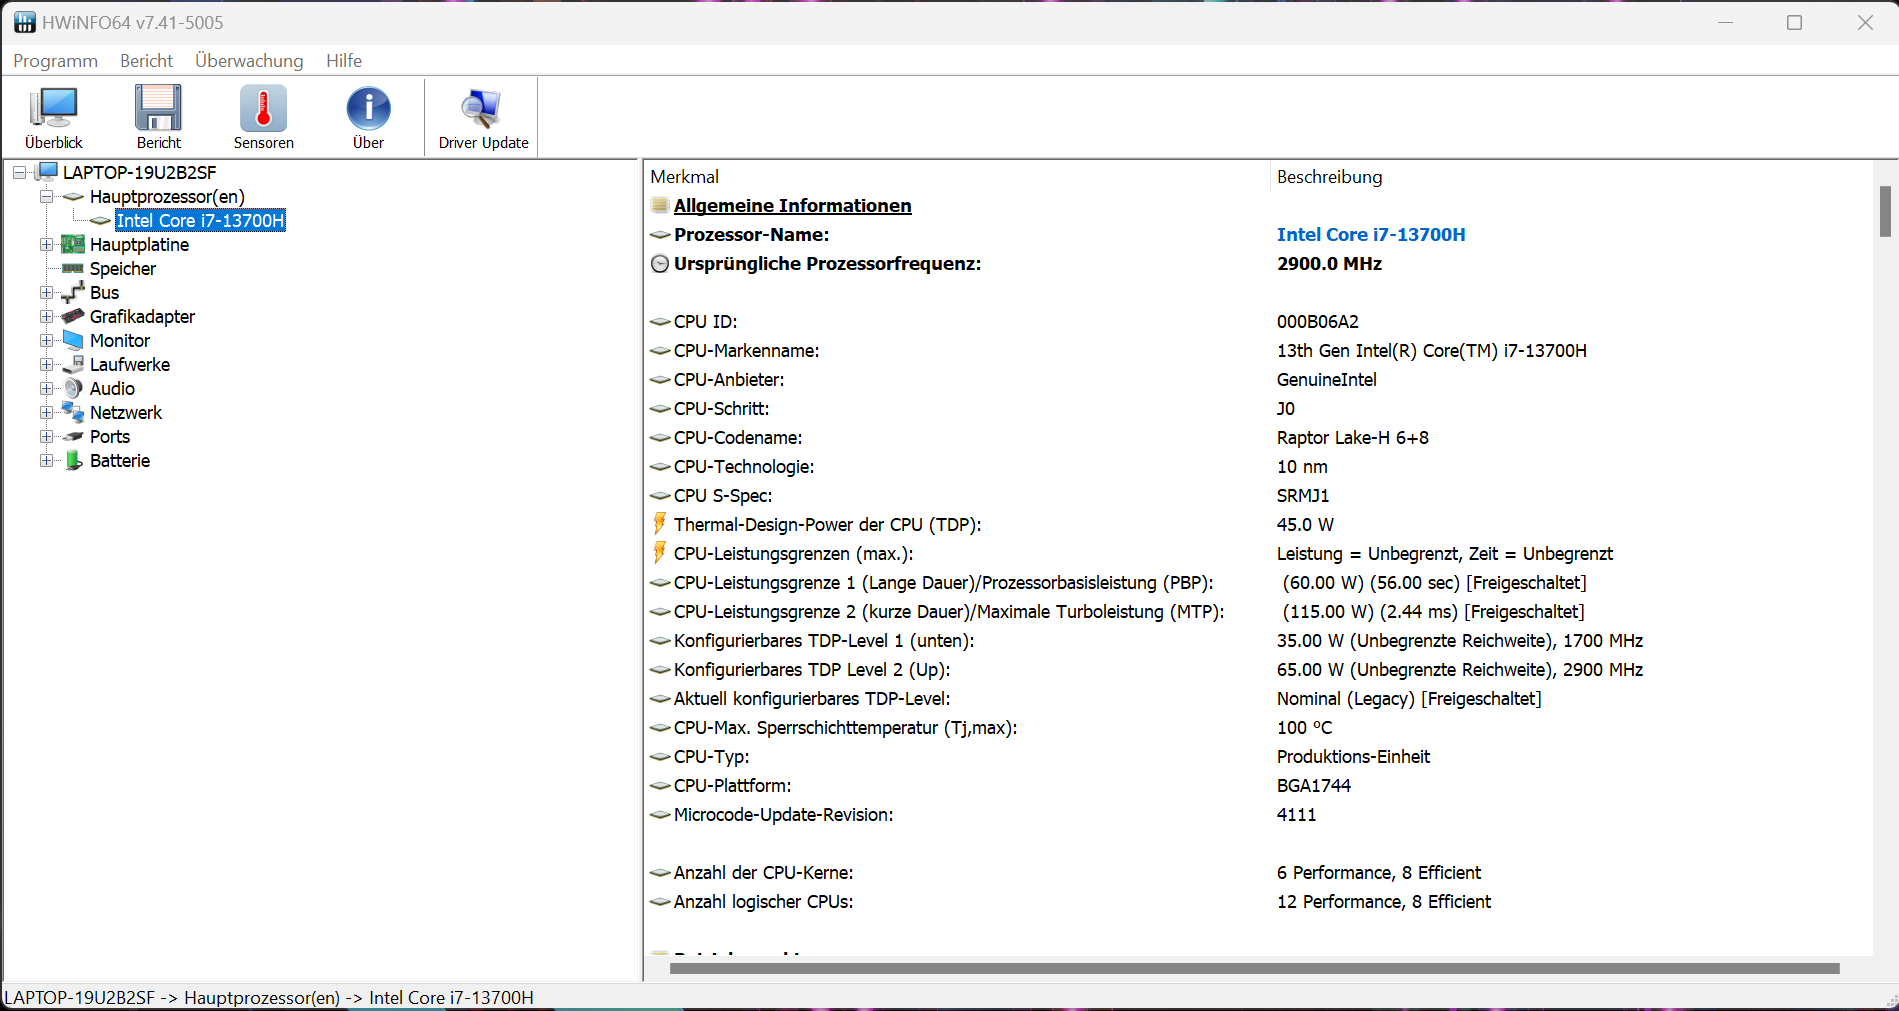Click the Bericht floppy disk icon
Image resolution: width=1899 pixels, height=1011 pixels.
tap(158, 108)
